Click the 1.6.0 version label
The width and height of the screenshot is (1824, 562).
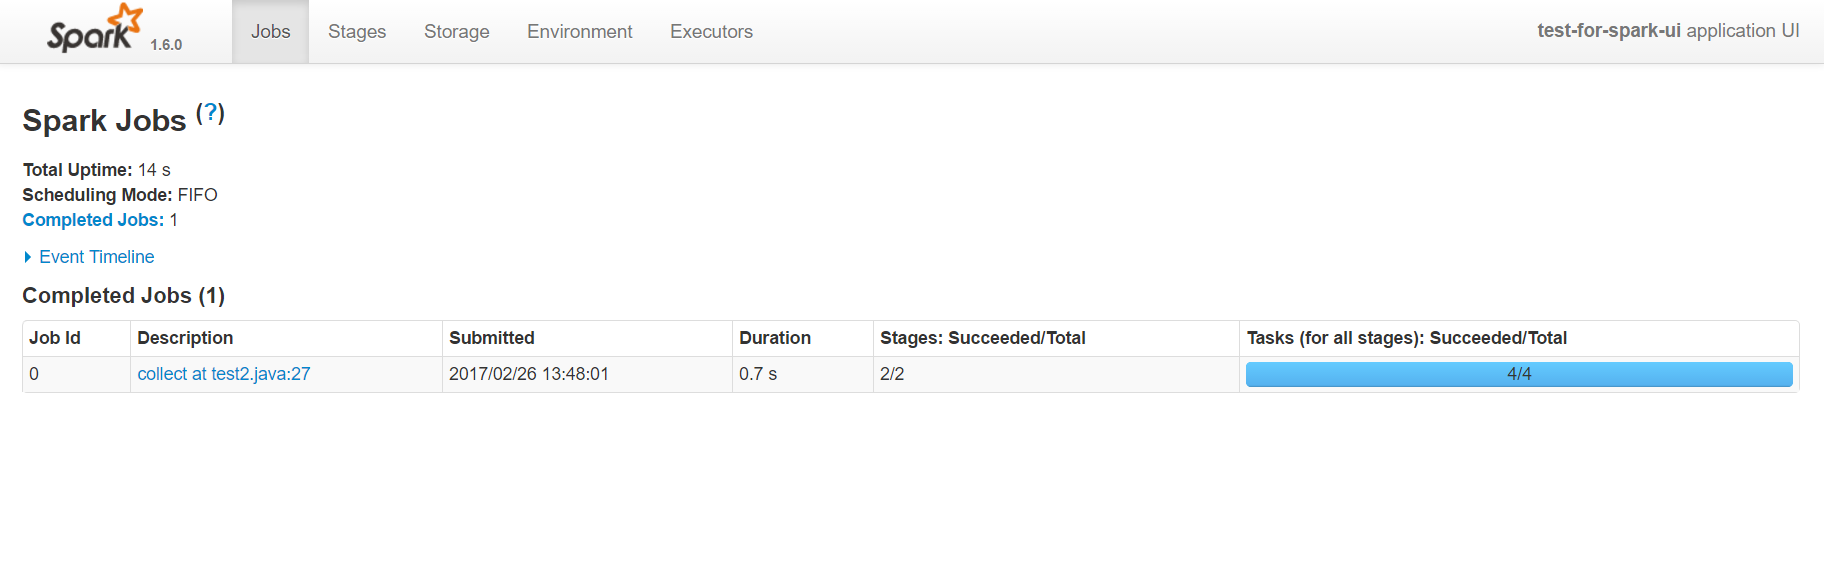click(x=166, y=45)
